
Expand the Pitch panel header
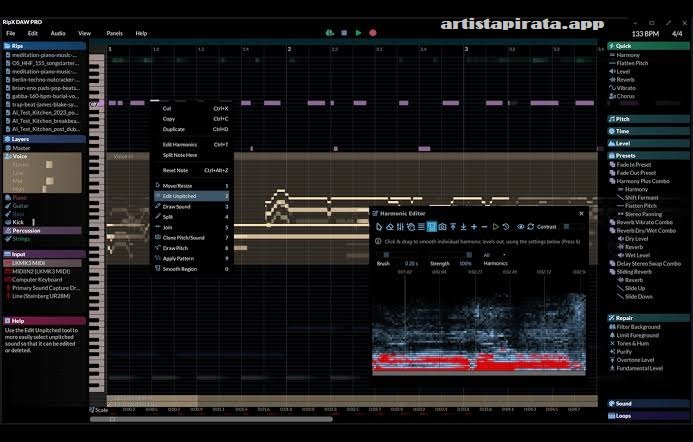[648, 119]
